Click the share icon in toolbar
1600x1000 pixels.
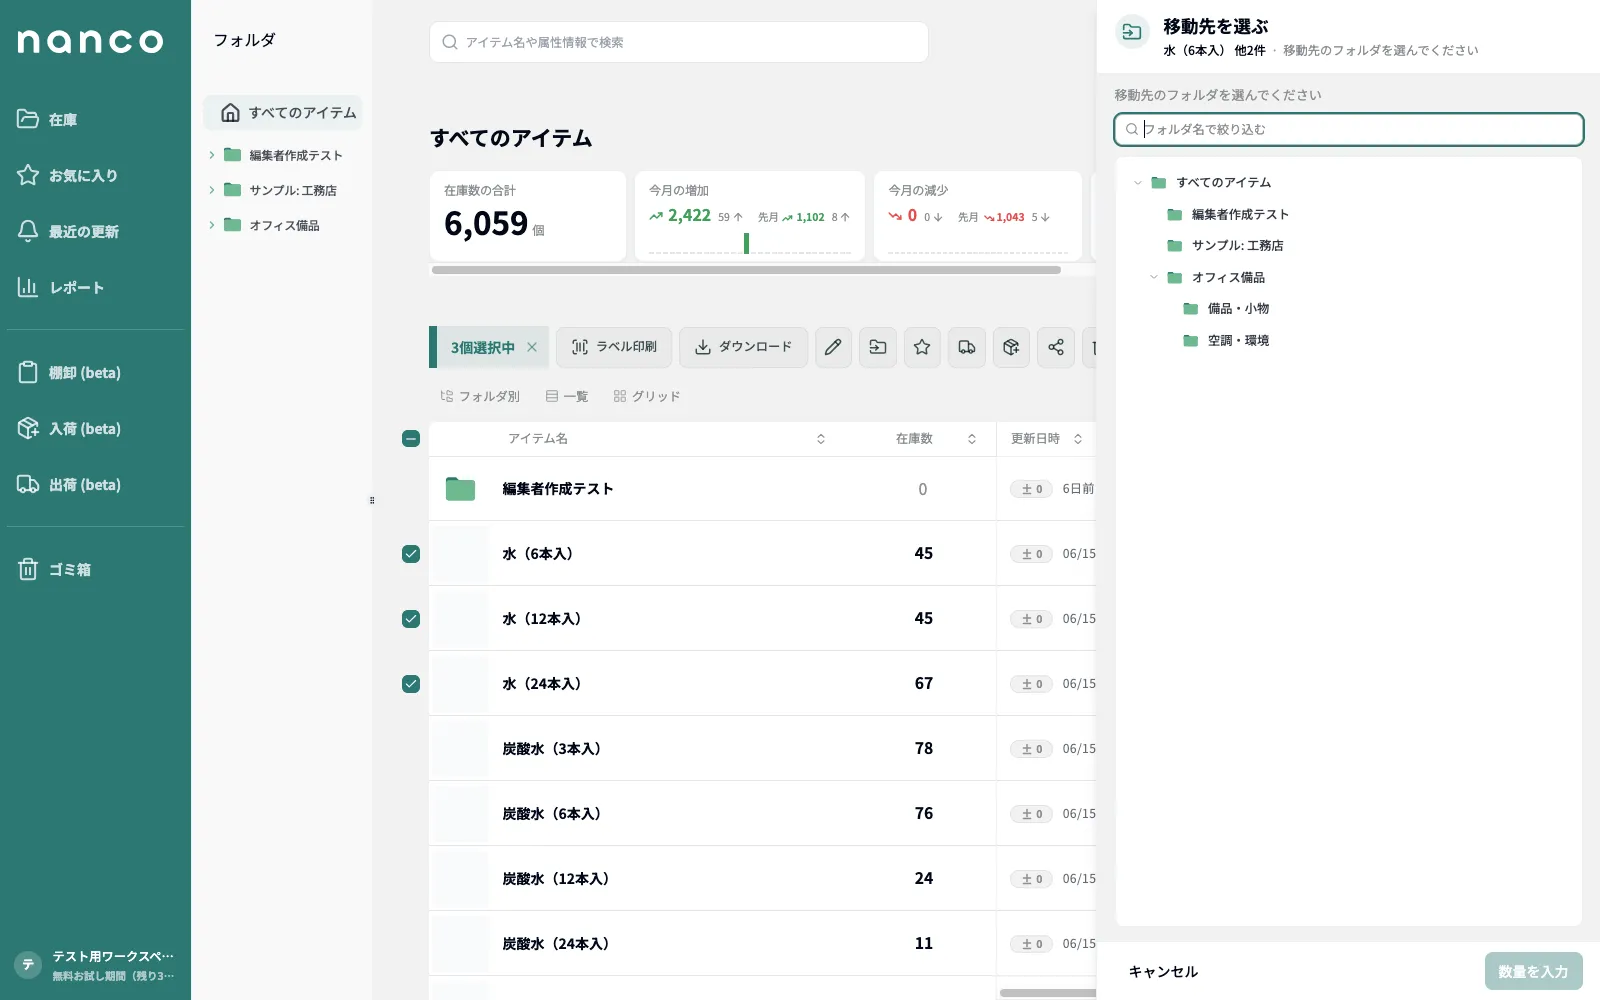[1056, 347]
